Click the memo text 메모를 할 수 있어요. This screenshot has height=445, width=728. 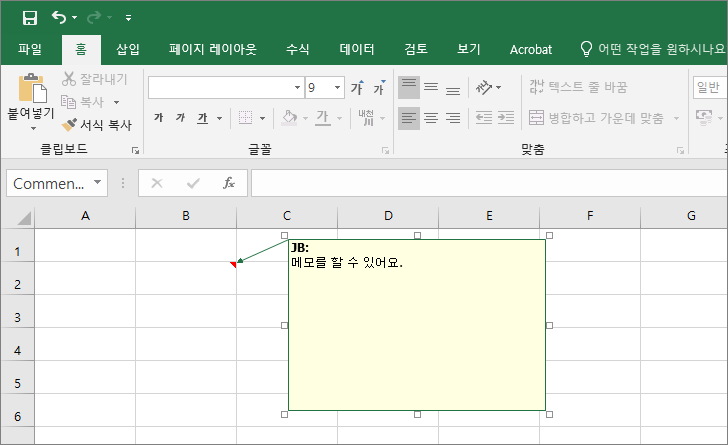coord(347,262)
